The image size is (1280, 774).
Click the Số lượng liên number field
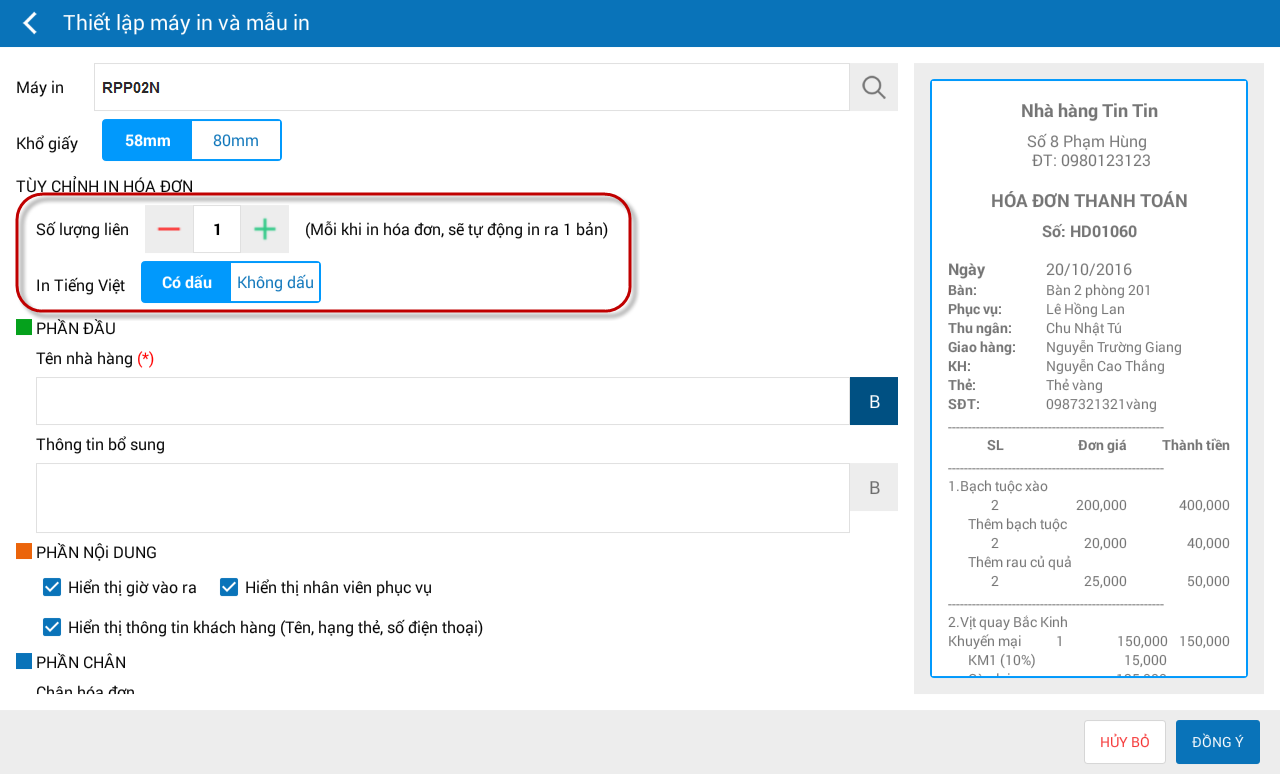217,229
